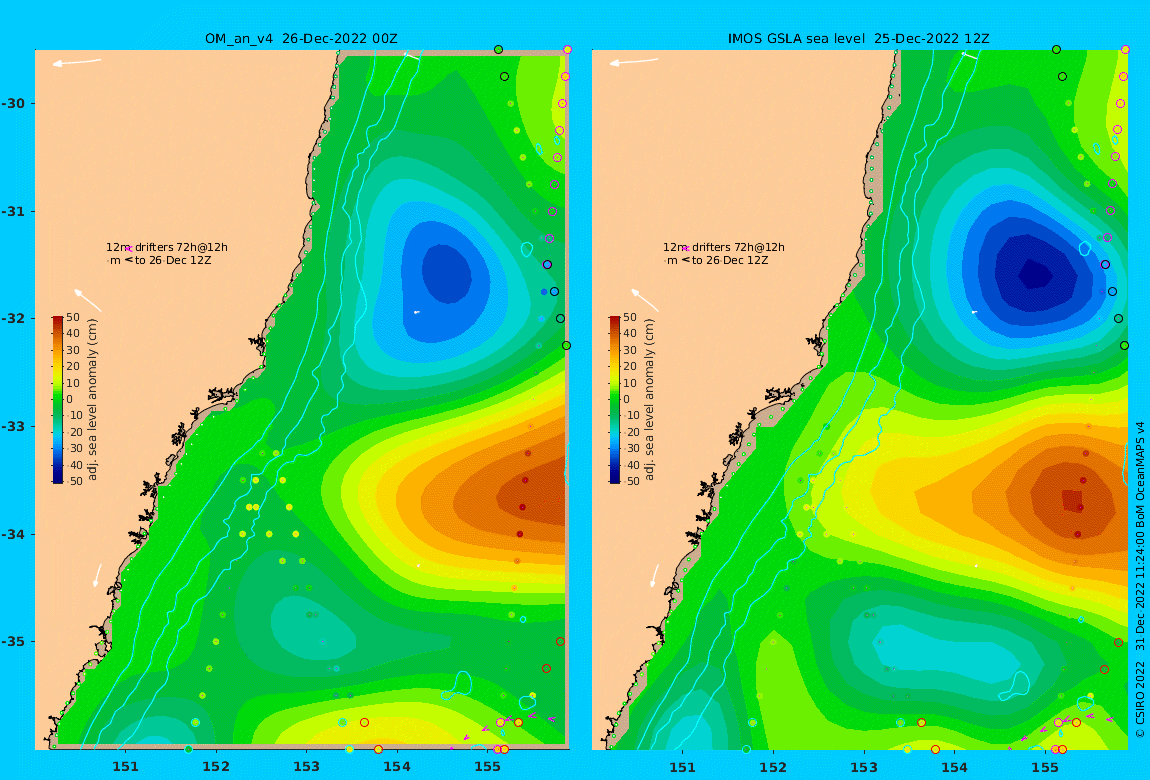The image size is (1150, 780).
Task: Select the latitude label -32
Action: tap(12, 318)
